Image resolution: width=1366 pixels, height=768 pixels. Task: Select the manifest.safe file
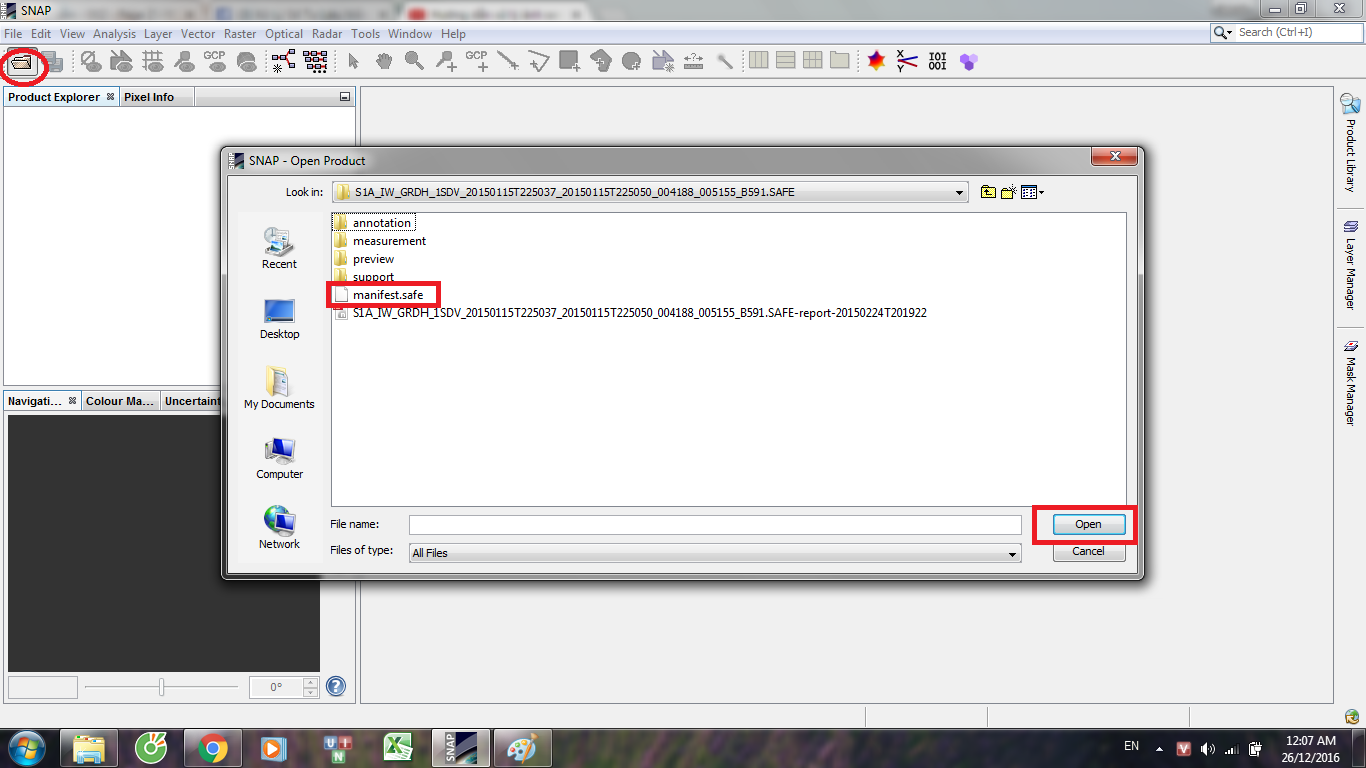379,295
